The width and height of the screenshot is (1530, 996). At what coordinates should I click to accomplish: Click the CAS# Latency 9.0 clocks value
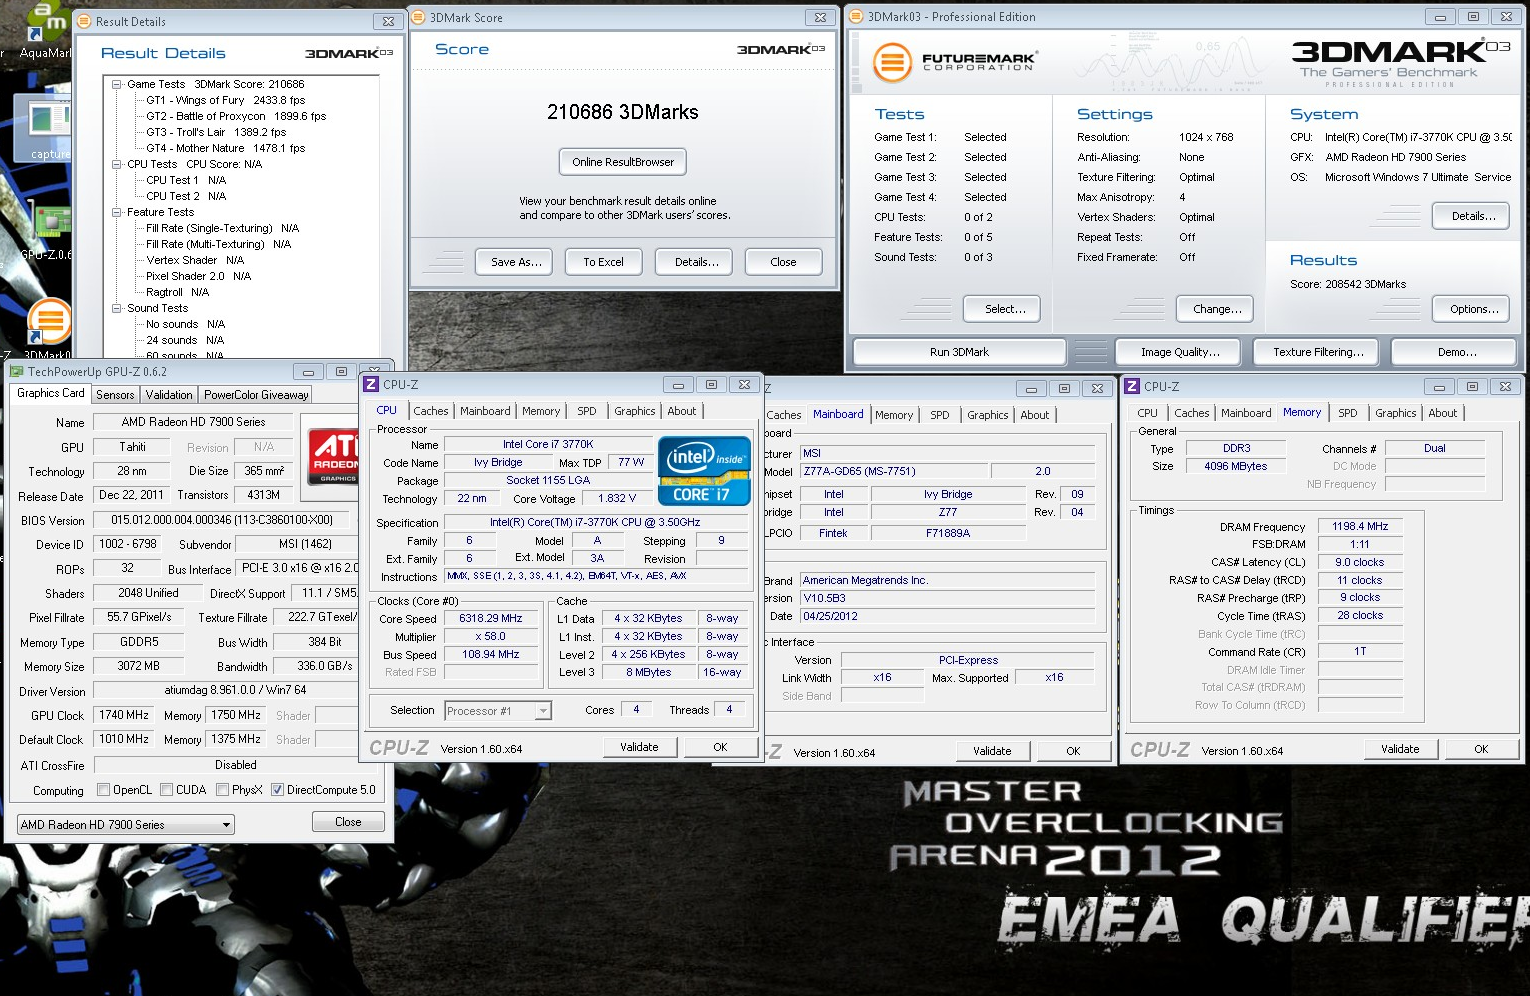[x=1359, y=562]
